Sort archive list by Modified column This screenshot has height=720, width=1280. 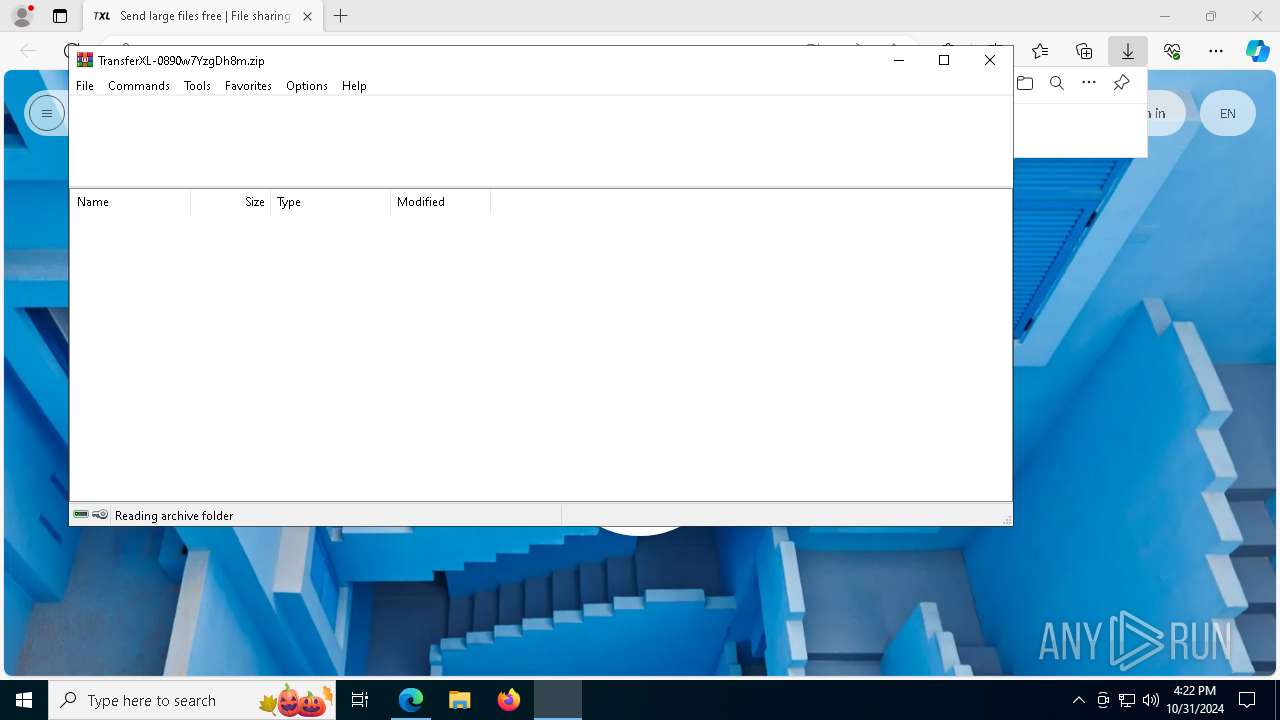441,202
